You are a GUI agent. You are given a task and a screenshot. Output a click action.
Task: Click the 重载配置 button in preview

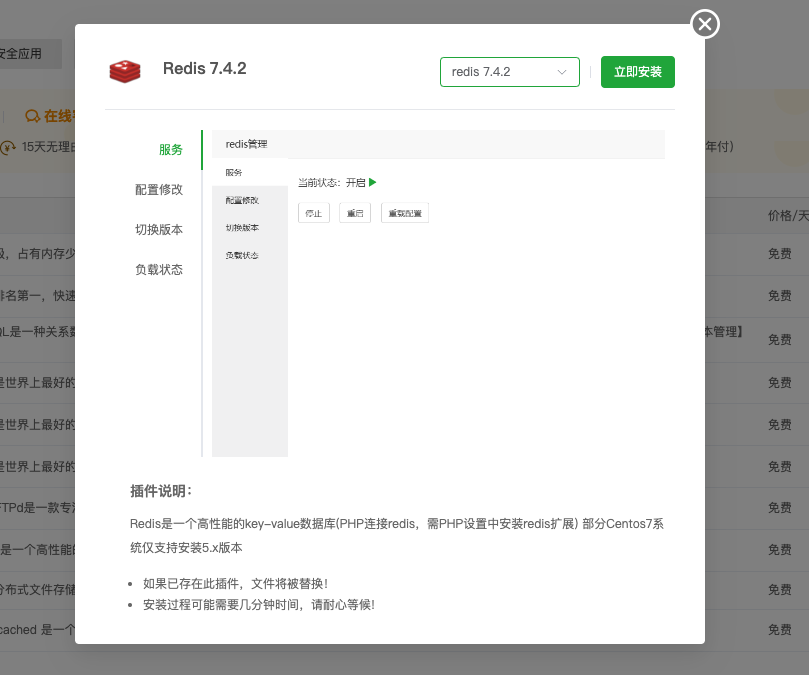click(x=405, y=213)
